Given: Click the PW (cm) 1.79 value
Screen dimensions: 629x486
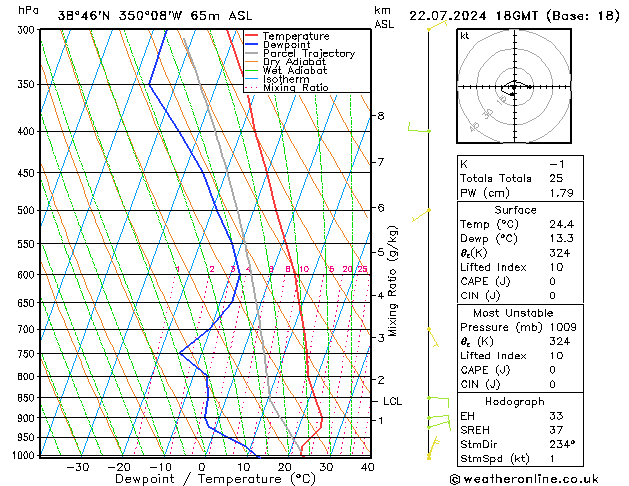Looking at the screenshot, I should point(561,193).
